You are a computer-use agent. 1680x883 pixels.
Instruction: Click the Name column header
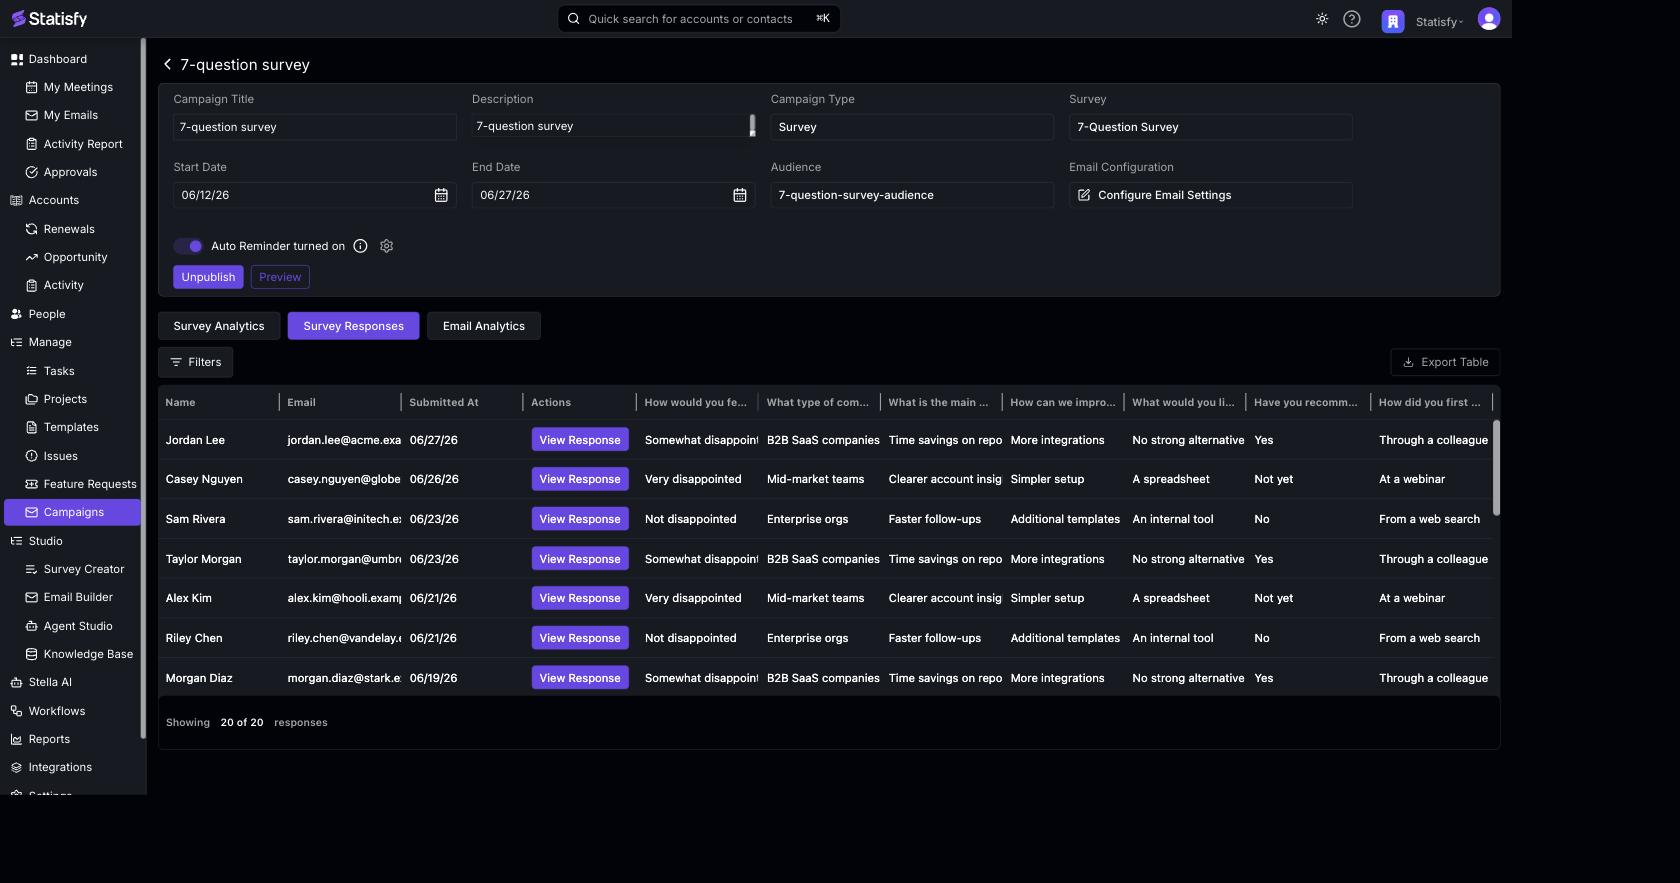pyautogui.click(x=180, y=402)
